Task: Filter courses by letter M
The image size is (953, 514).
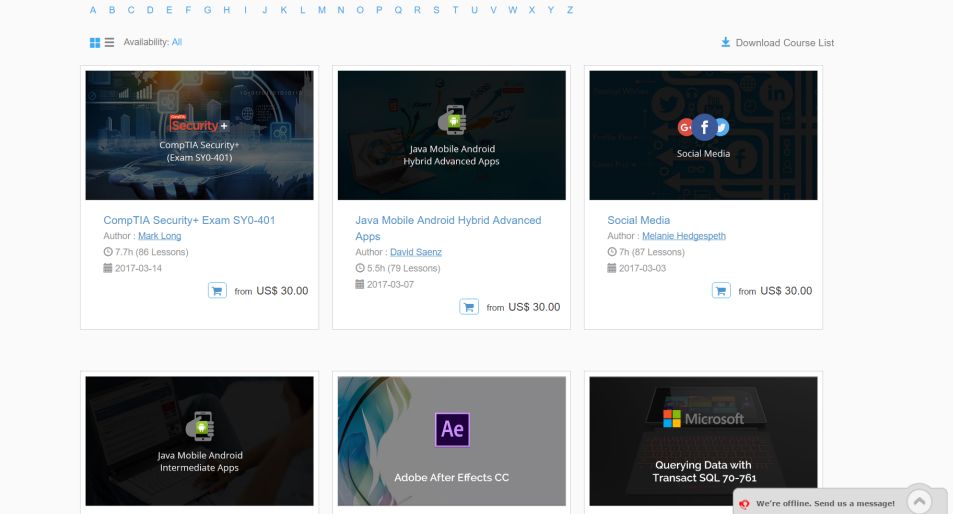Action: [x=322, y=10]
